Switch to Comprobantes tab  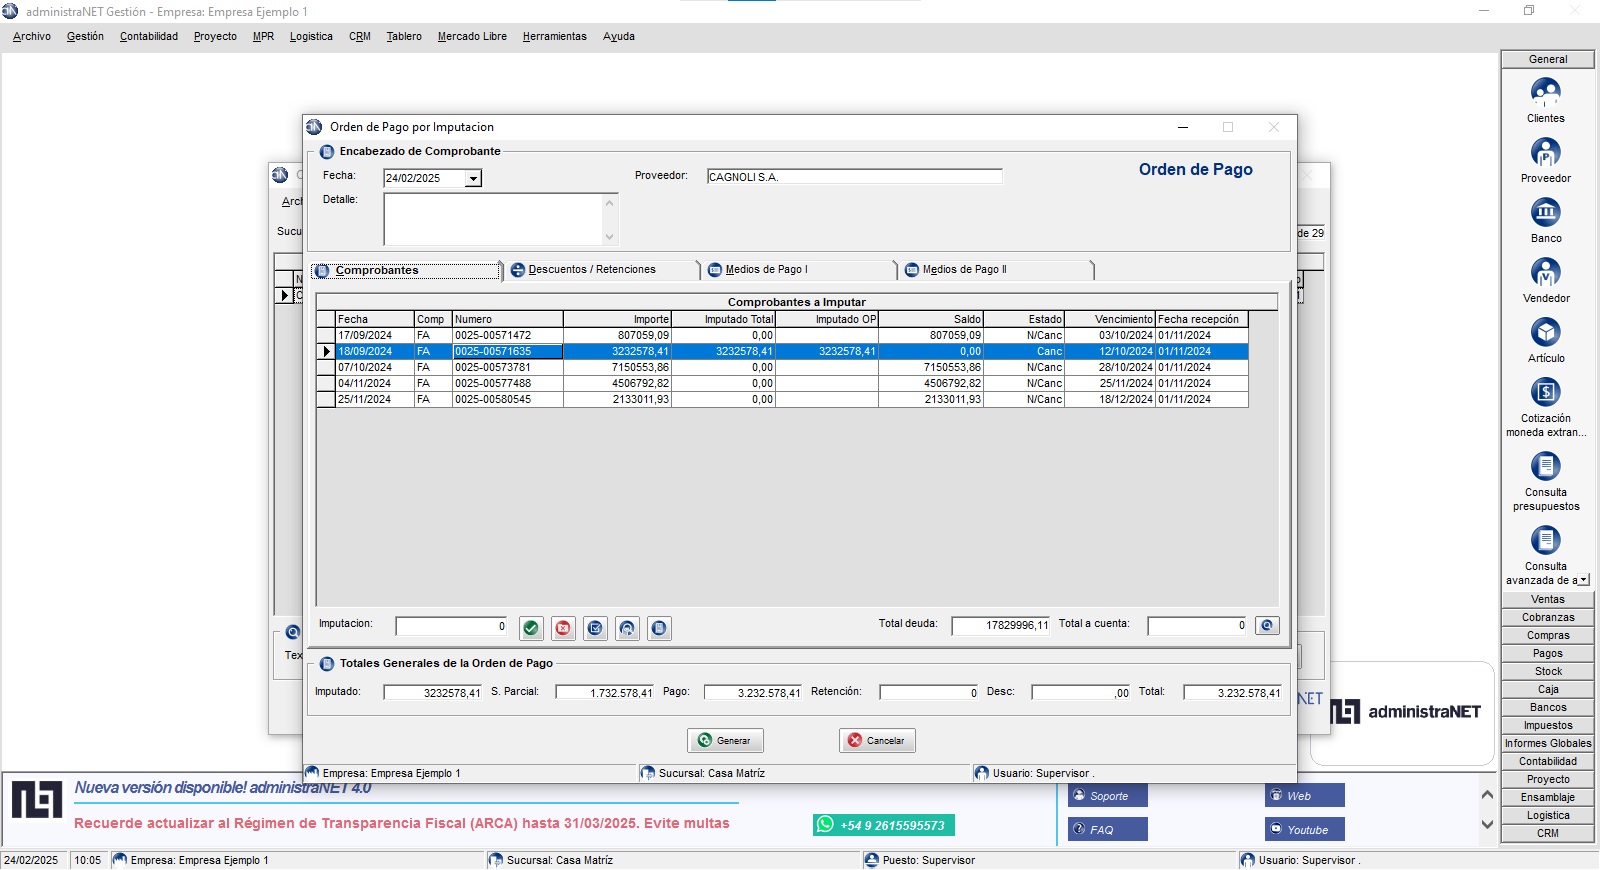click(405, 270)
